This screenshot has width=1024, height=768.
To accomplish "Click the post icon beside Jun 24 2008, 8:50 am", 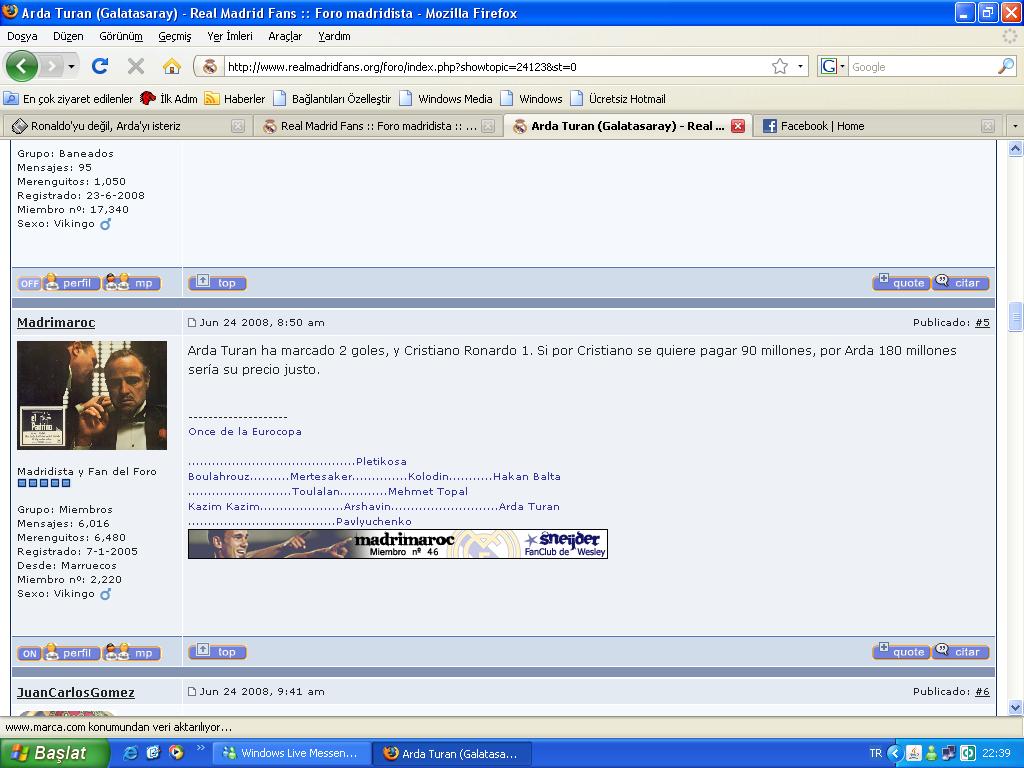I will point(192,323).
